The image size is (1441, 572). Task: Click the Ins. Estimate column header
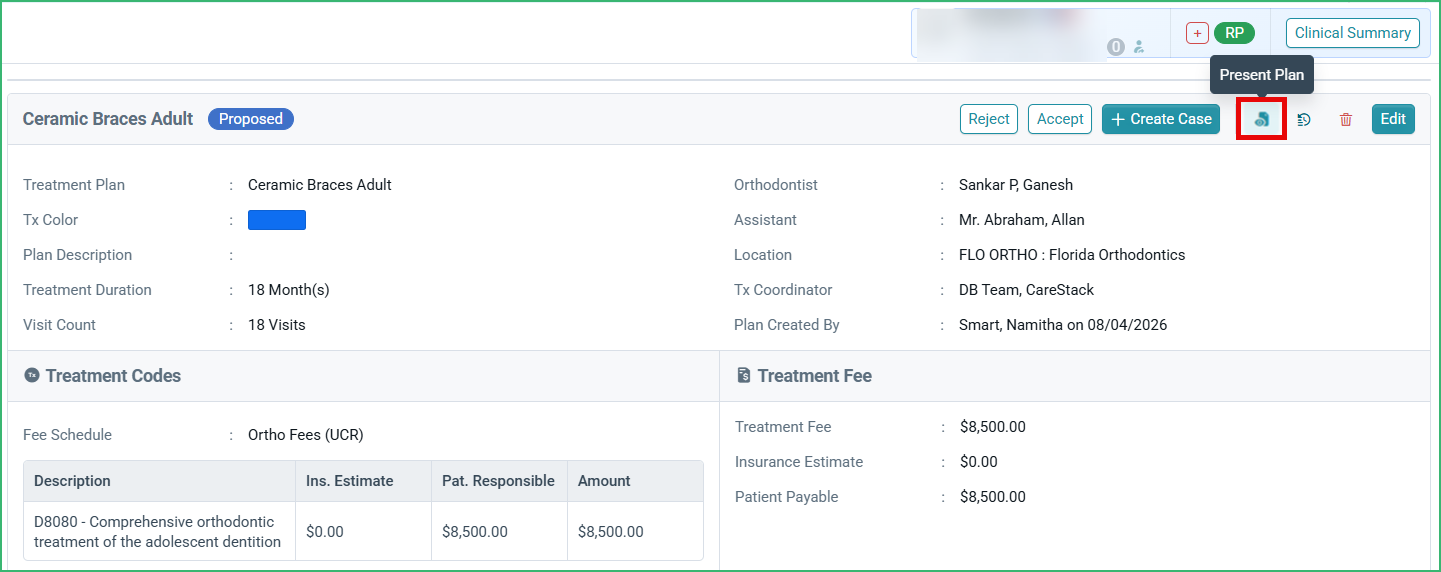[x=363, y=481]
